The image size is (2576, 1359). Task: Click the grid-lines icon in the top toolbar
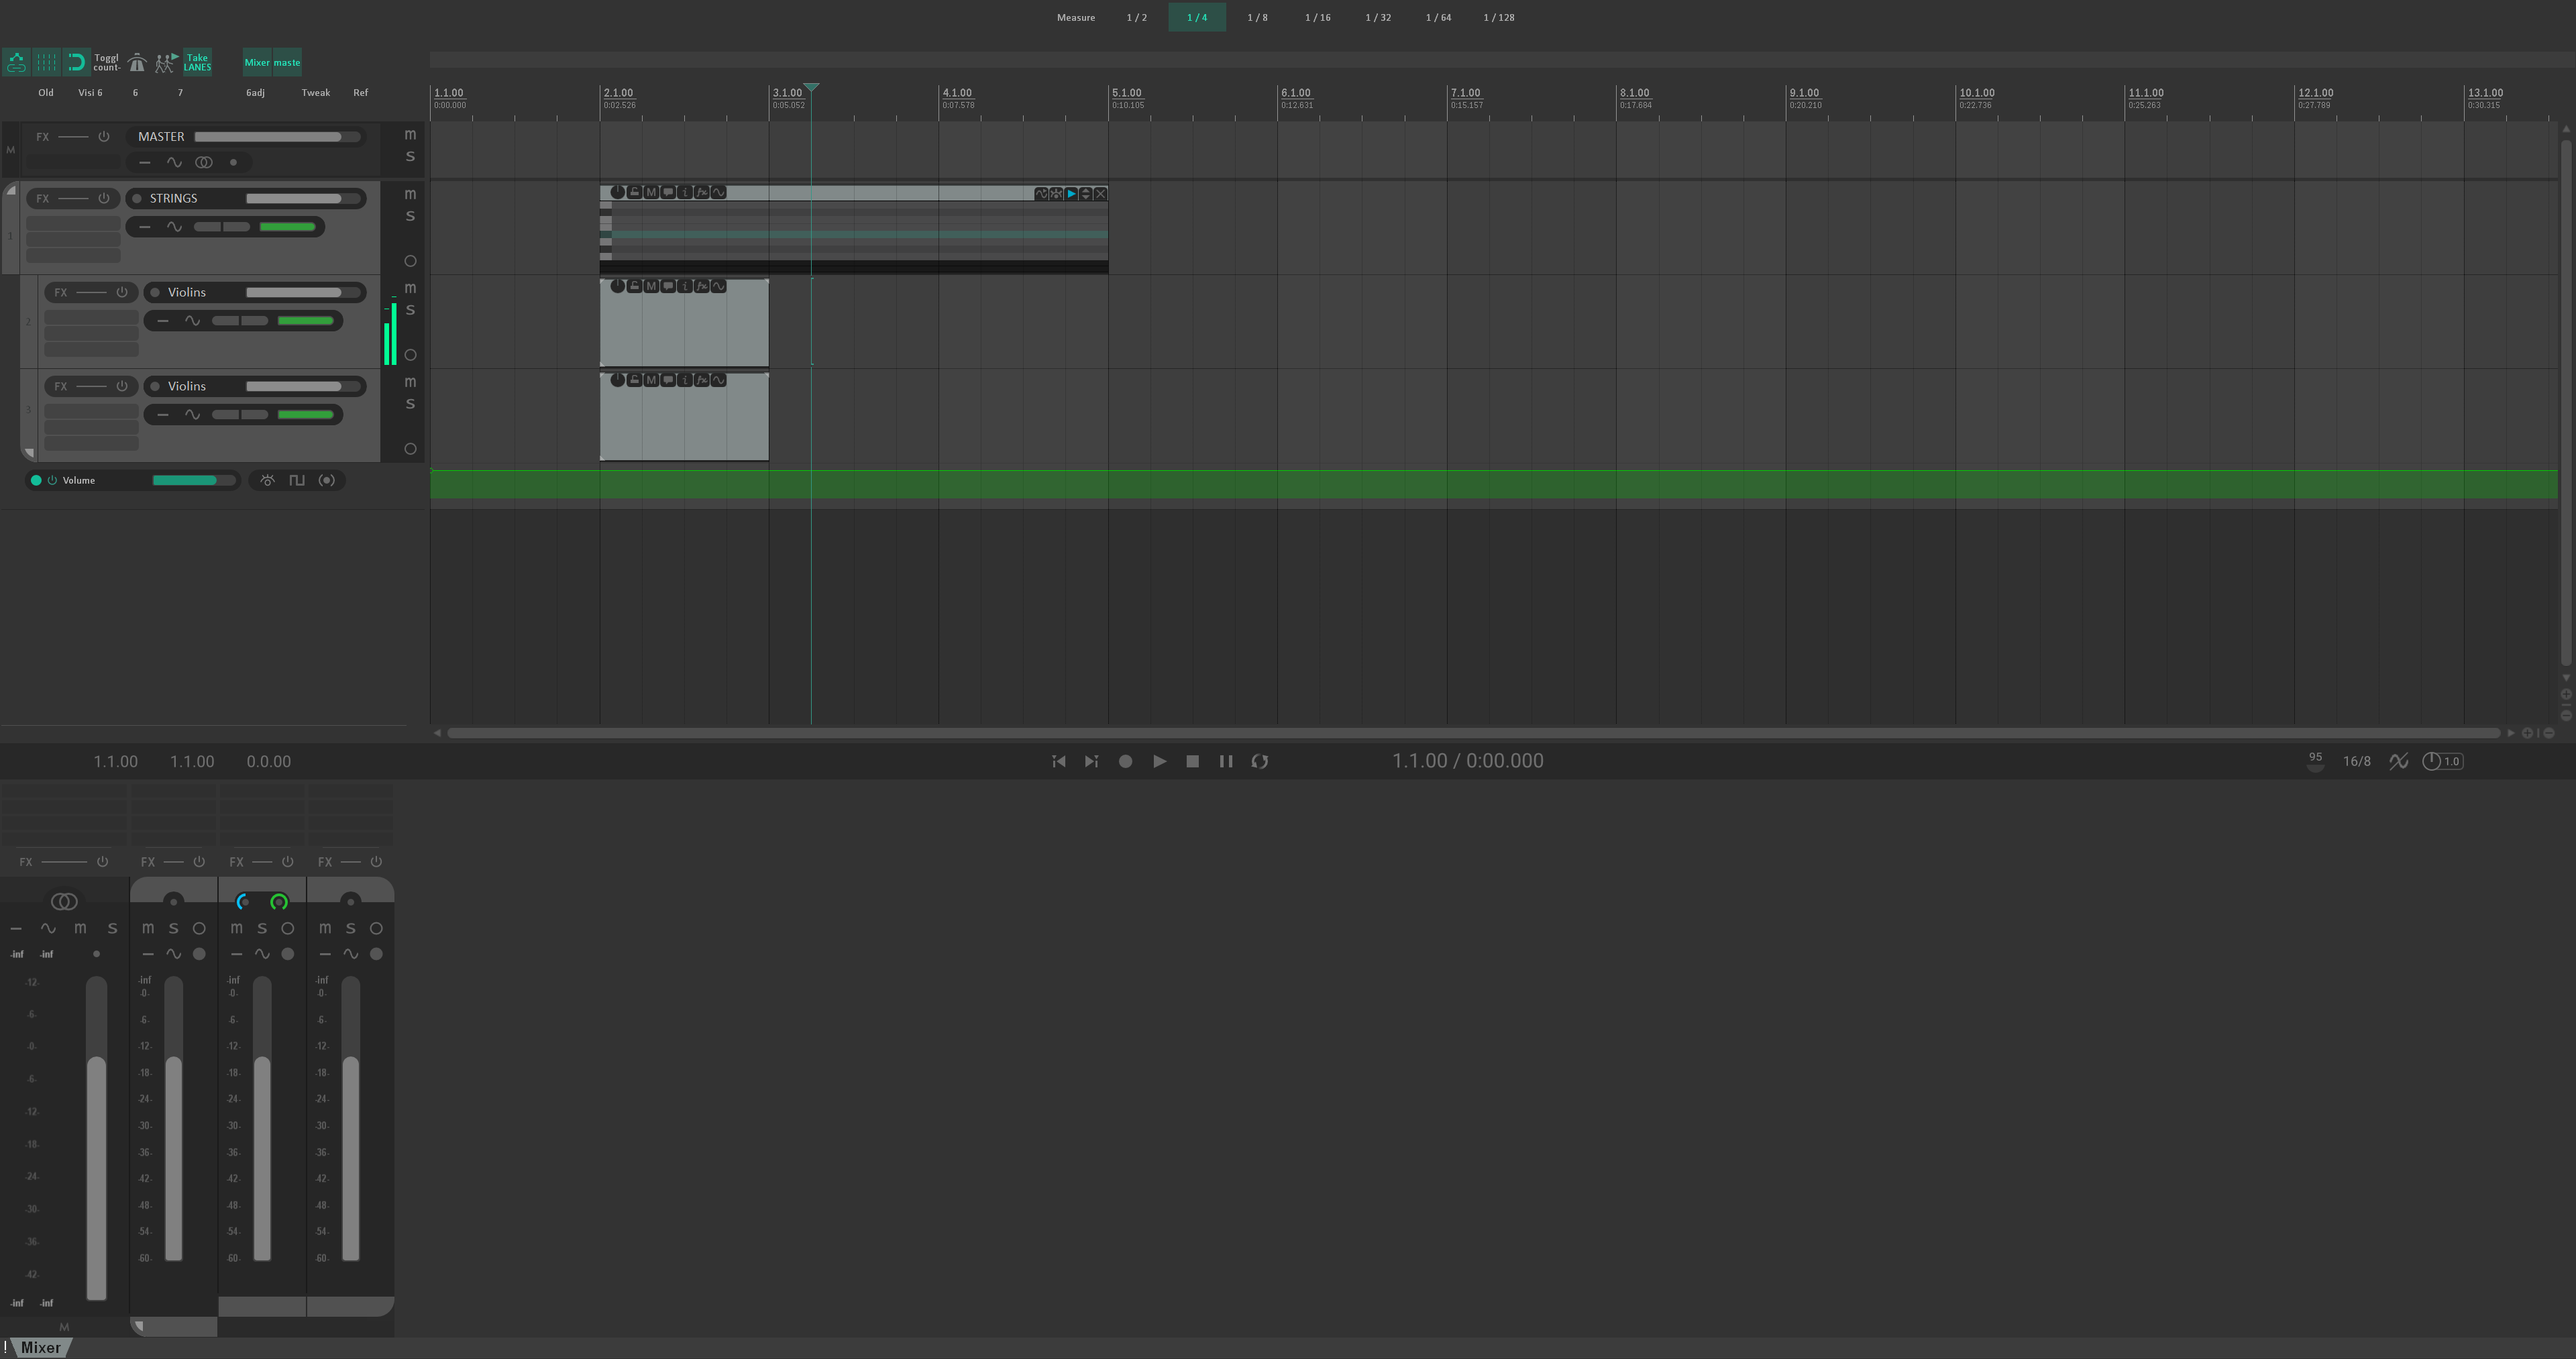(46, 62)
